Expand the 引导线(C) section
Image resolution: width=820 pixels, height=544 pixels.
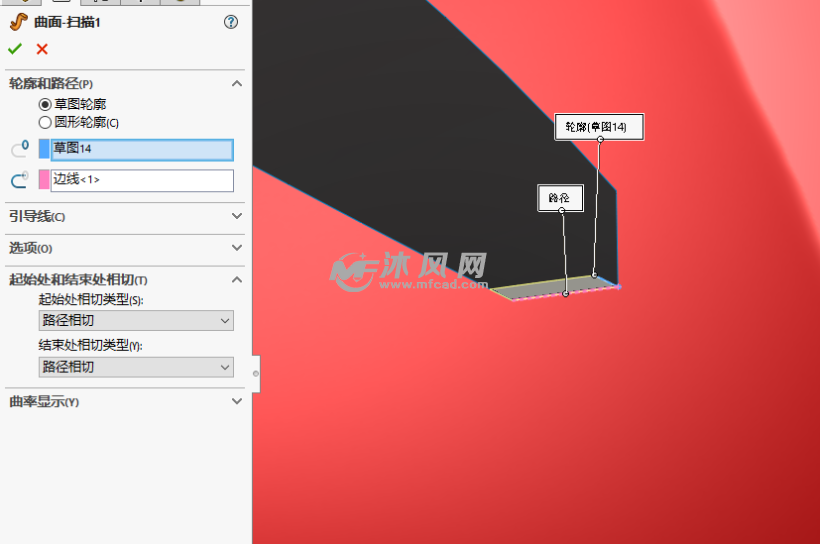pos(237,216)
